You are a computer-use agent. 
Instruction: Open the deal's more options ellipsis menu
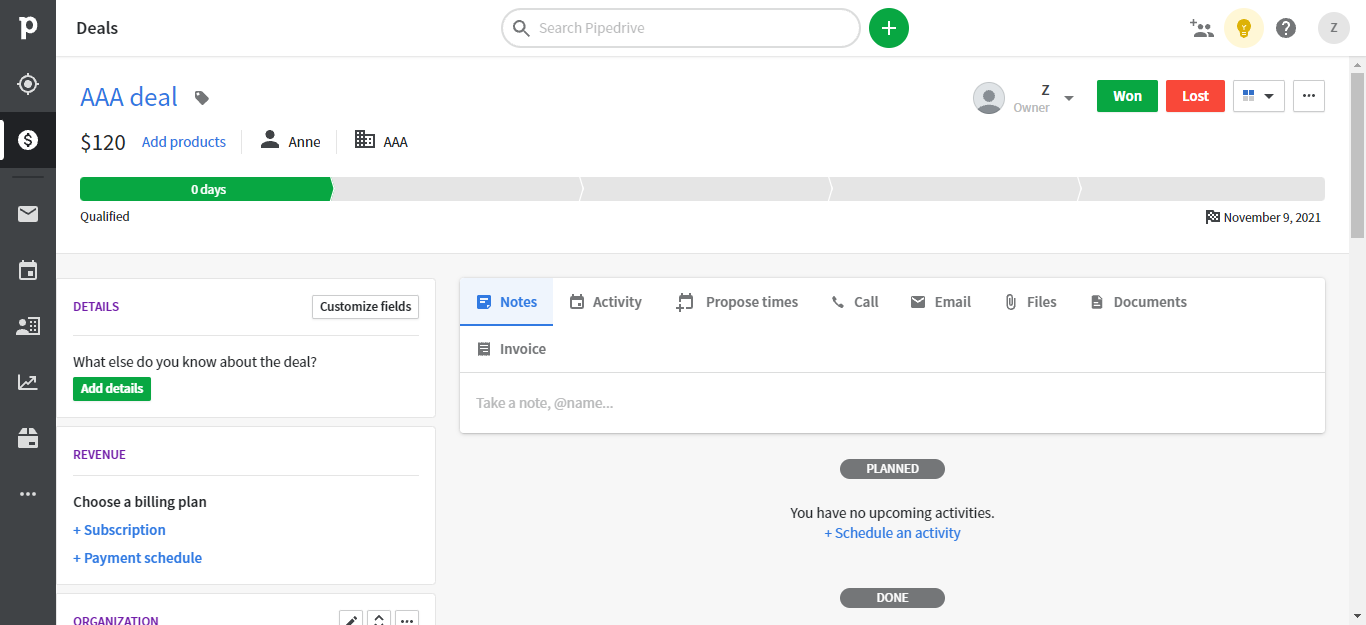point(1309,96)
